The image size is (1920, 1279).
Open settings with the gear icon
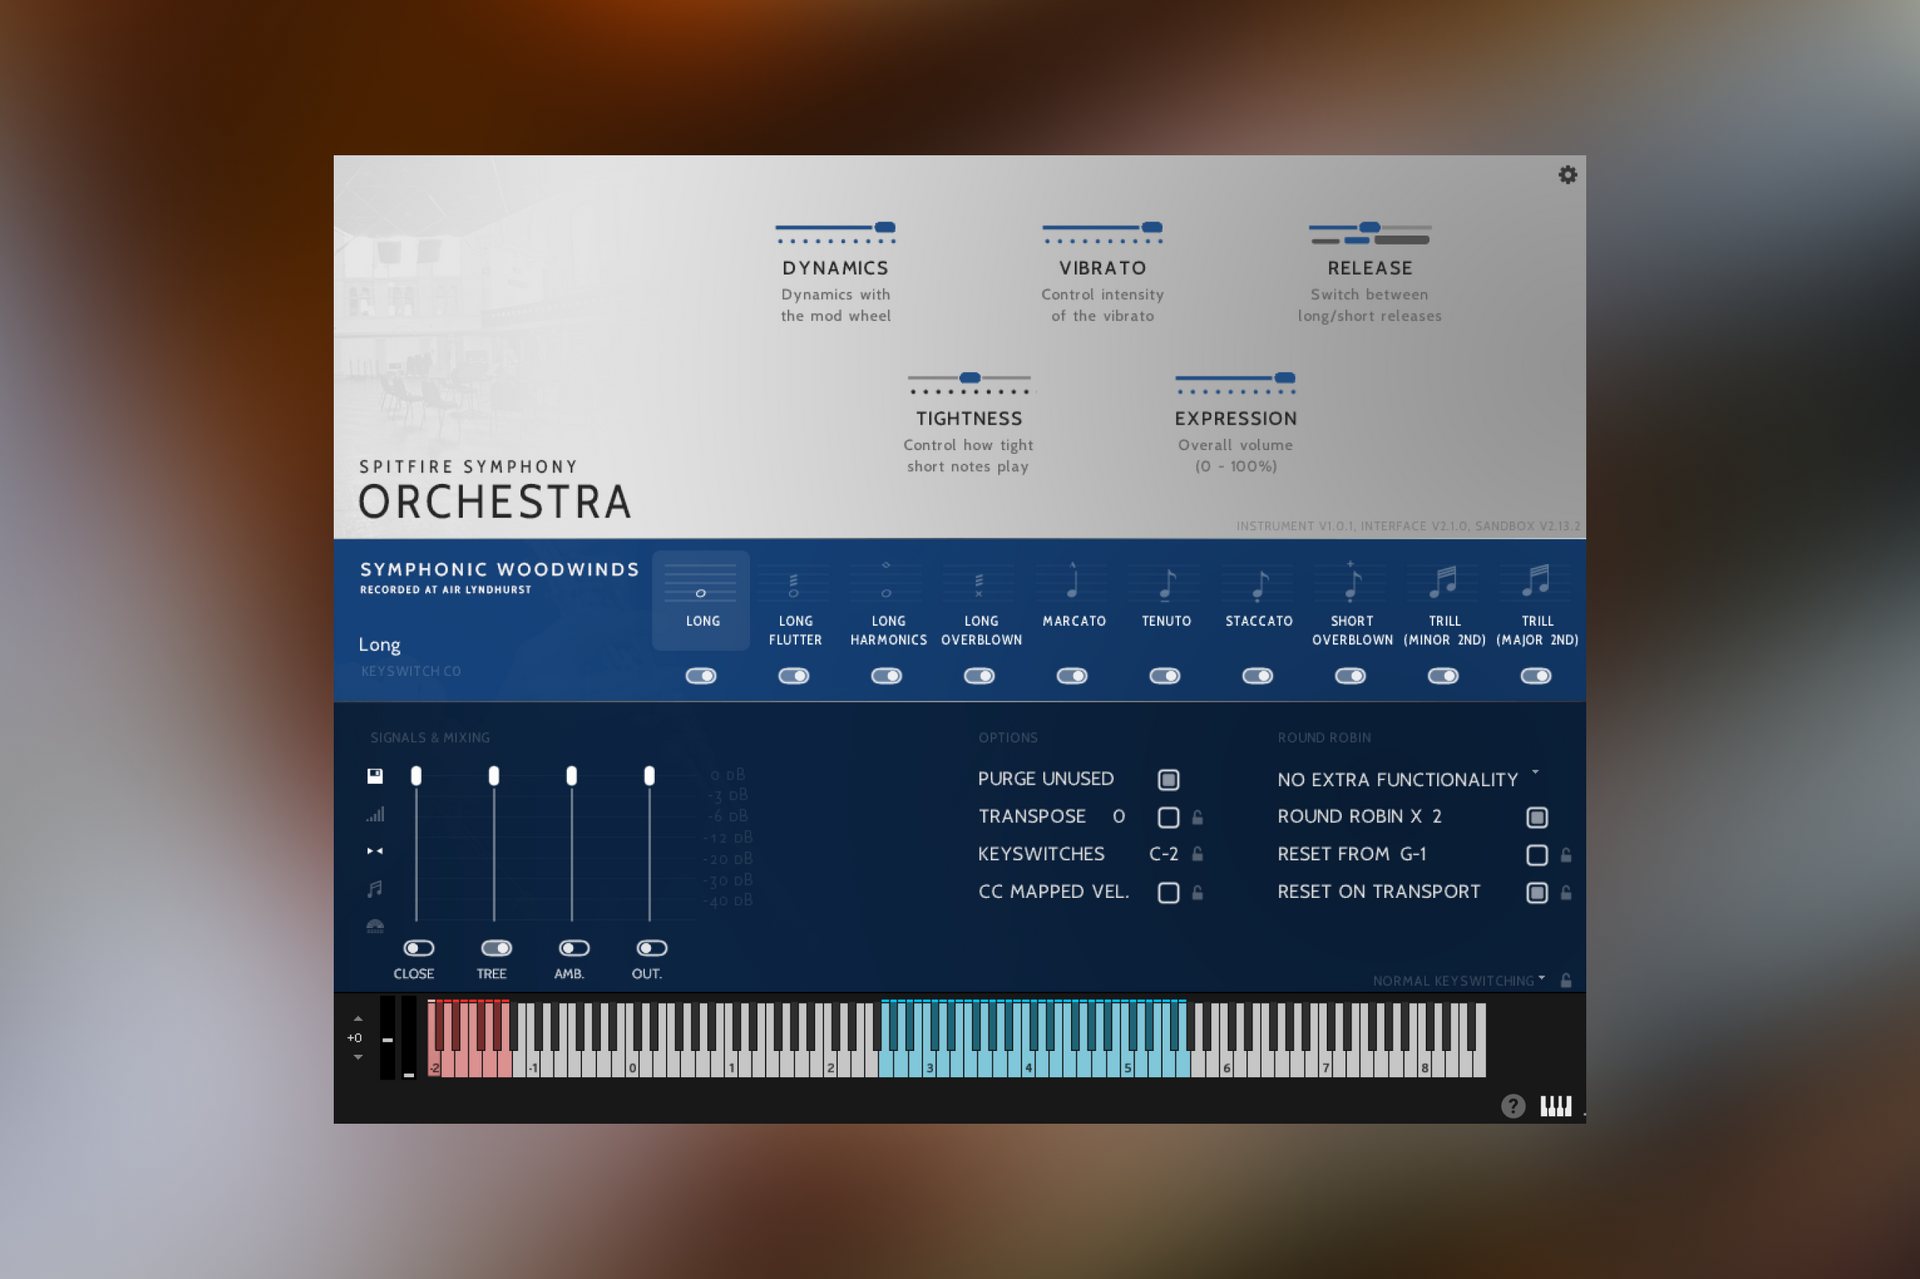tap(1567, 175)
